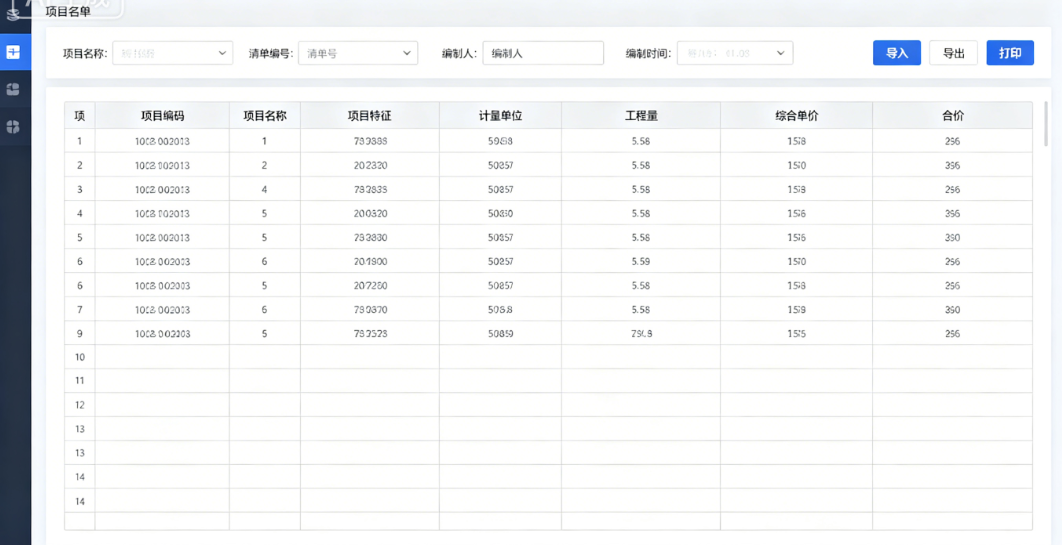Viewport: 1062px width, 545px height.
Task: Click the vertical scrollbar on the table
Action: click(1046, 123)
